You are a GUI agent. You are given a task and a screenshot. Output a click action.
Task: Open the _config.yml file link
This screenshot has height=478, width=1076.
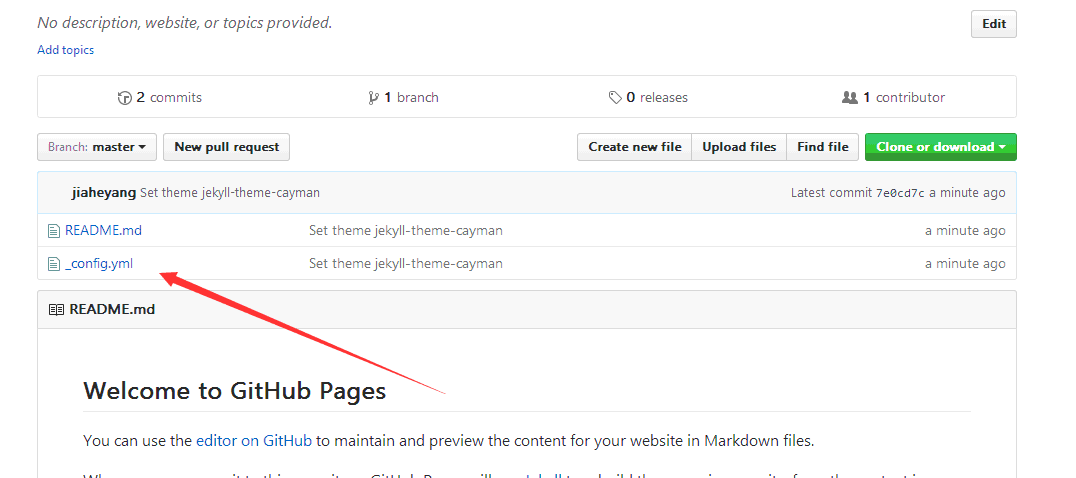[x=99, y=263]
